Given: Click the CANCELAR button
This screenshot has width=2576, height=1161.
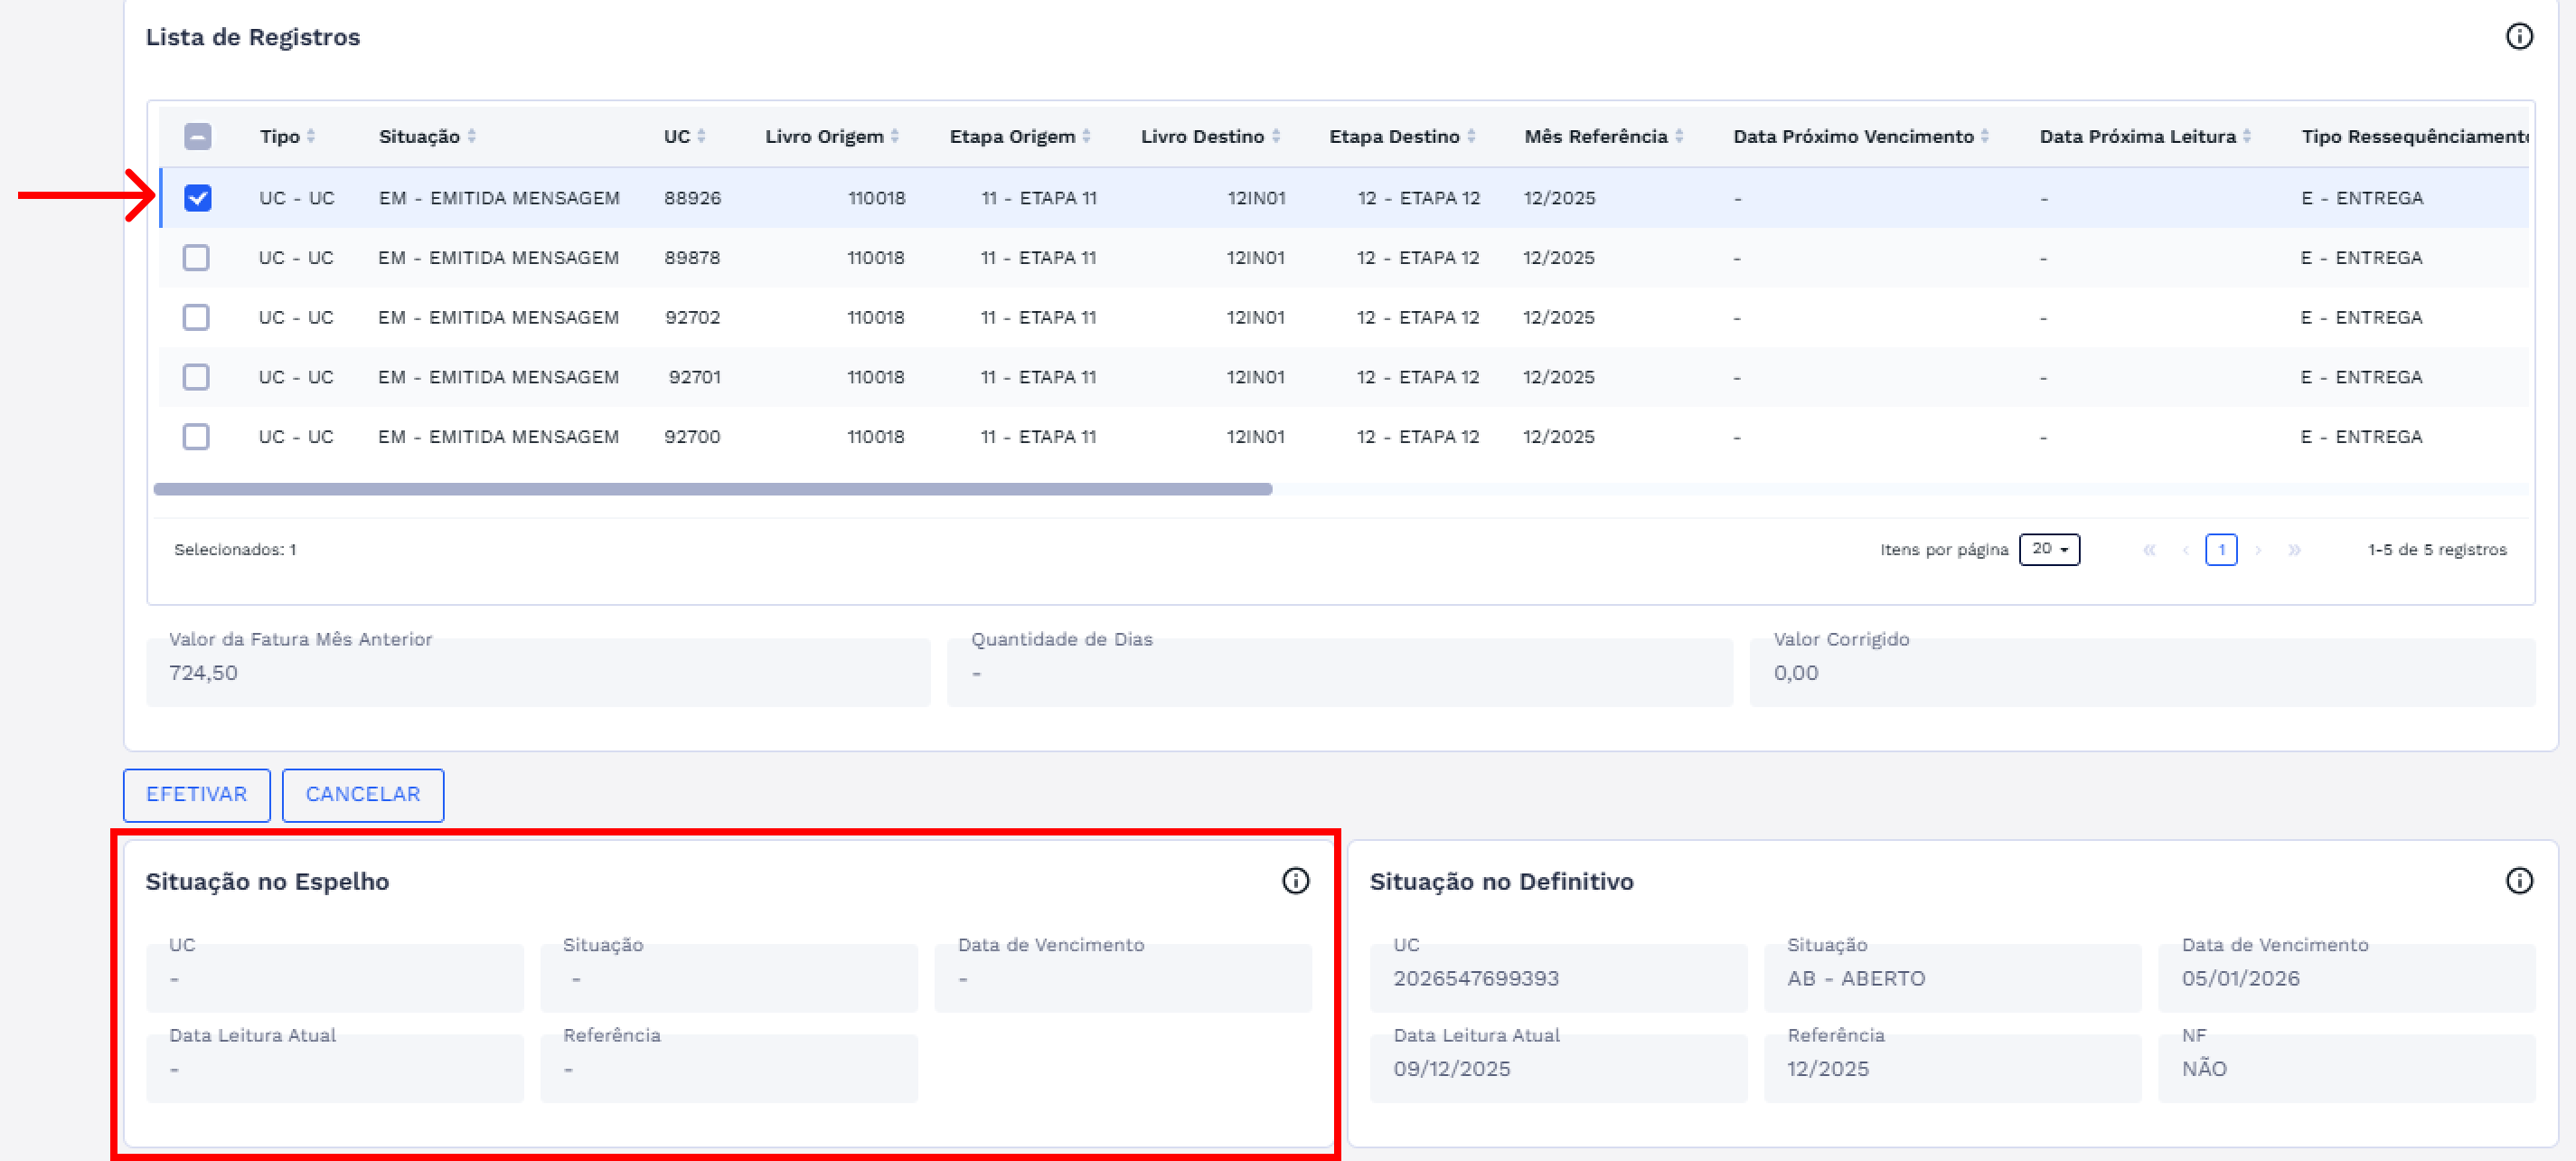Looking at the screenshot, I should click(x=363, y=795).
